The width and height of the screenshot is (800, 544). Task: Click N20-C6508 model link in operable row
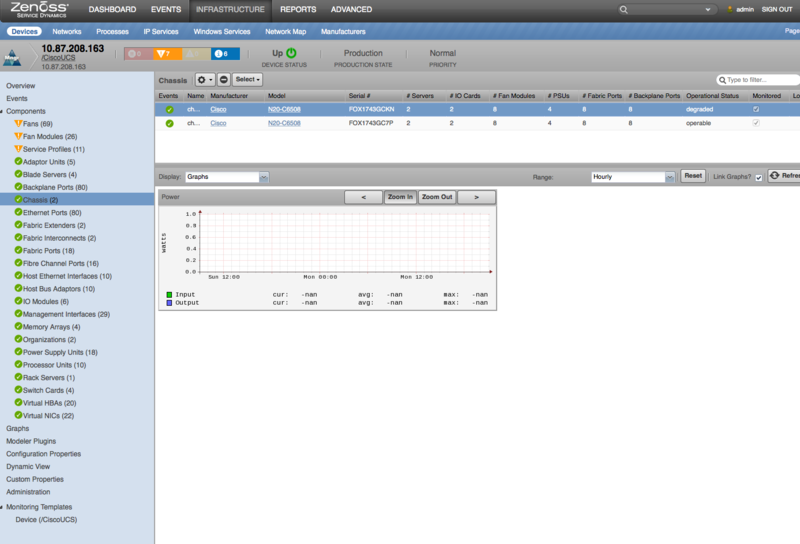click(x=284, y=123)
